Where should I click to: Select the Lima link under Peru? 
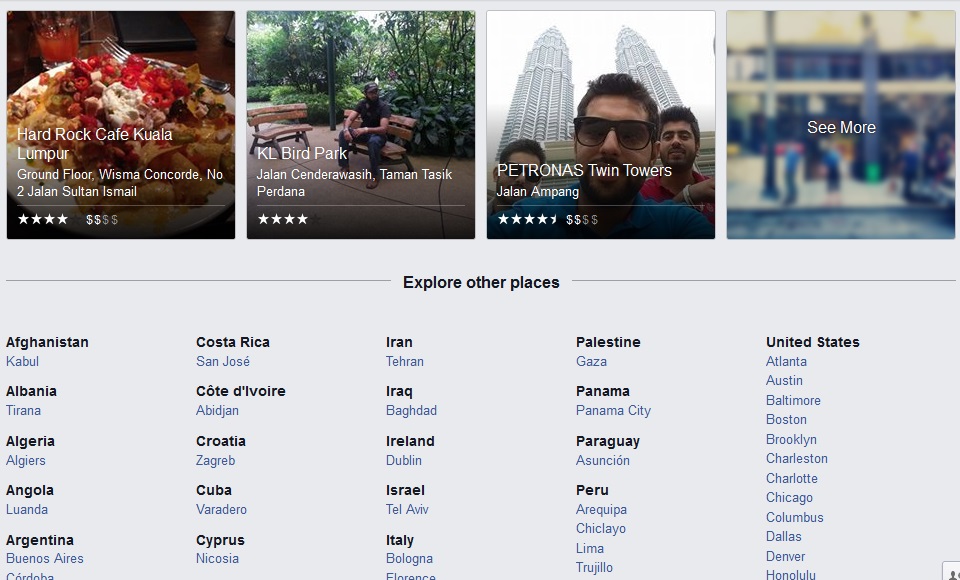(590, 549)
